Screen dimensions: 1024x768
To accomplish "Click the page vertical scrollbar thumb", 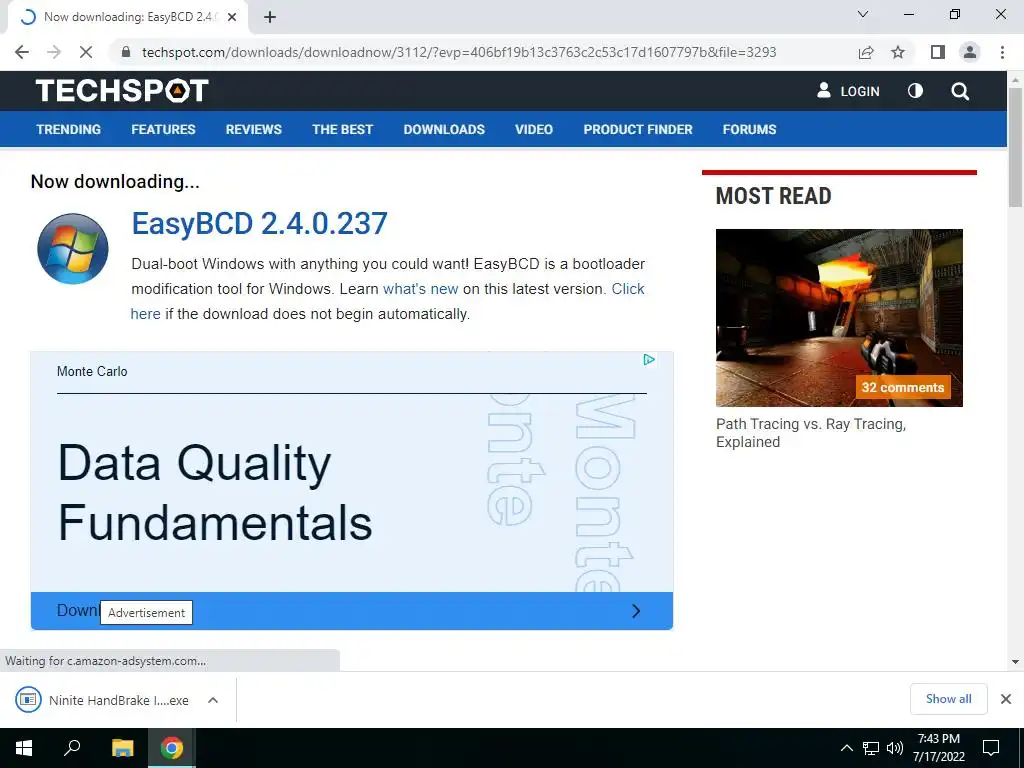I will click(1015, 147).
